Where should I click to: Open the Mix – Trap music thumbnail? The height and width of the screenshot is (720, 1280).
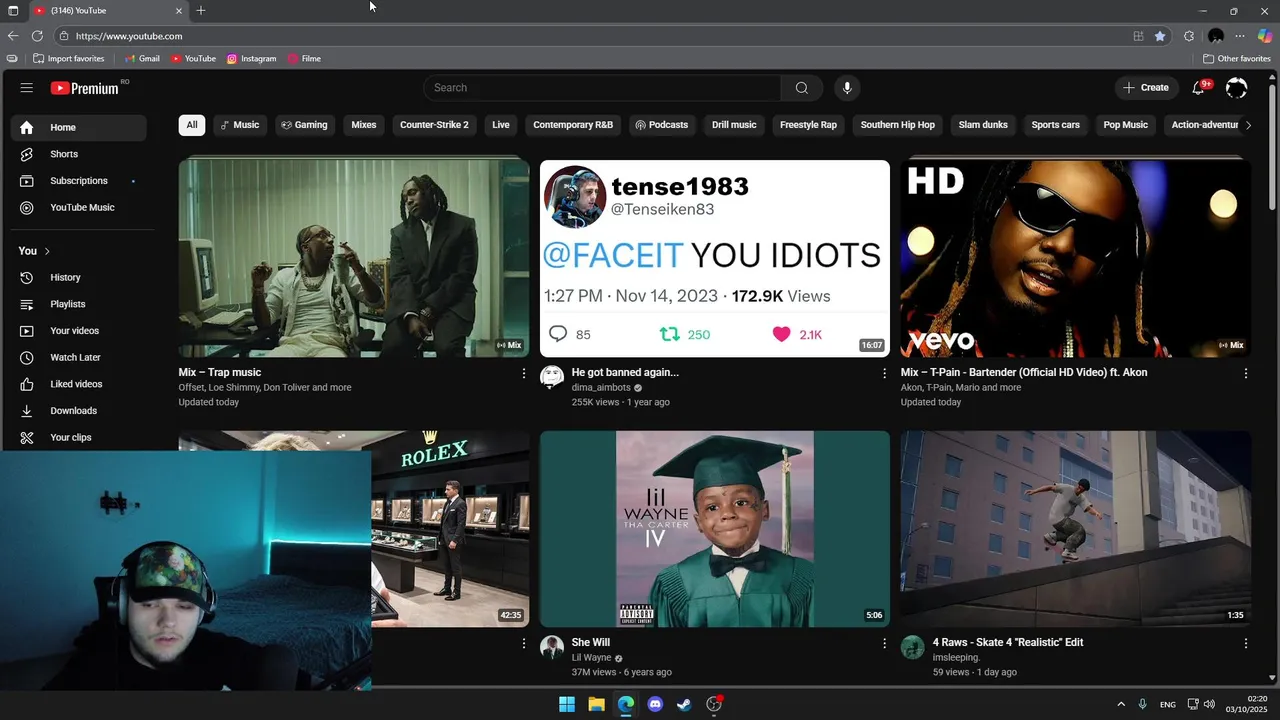[x=354, y=258]
